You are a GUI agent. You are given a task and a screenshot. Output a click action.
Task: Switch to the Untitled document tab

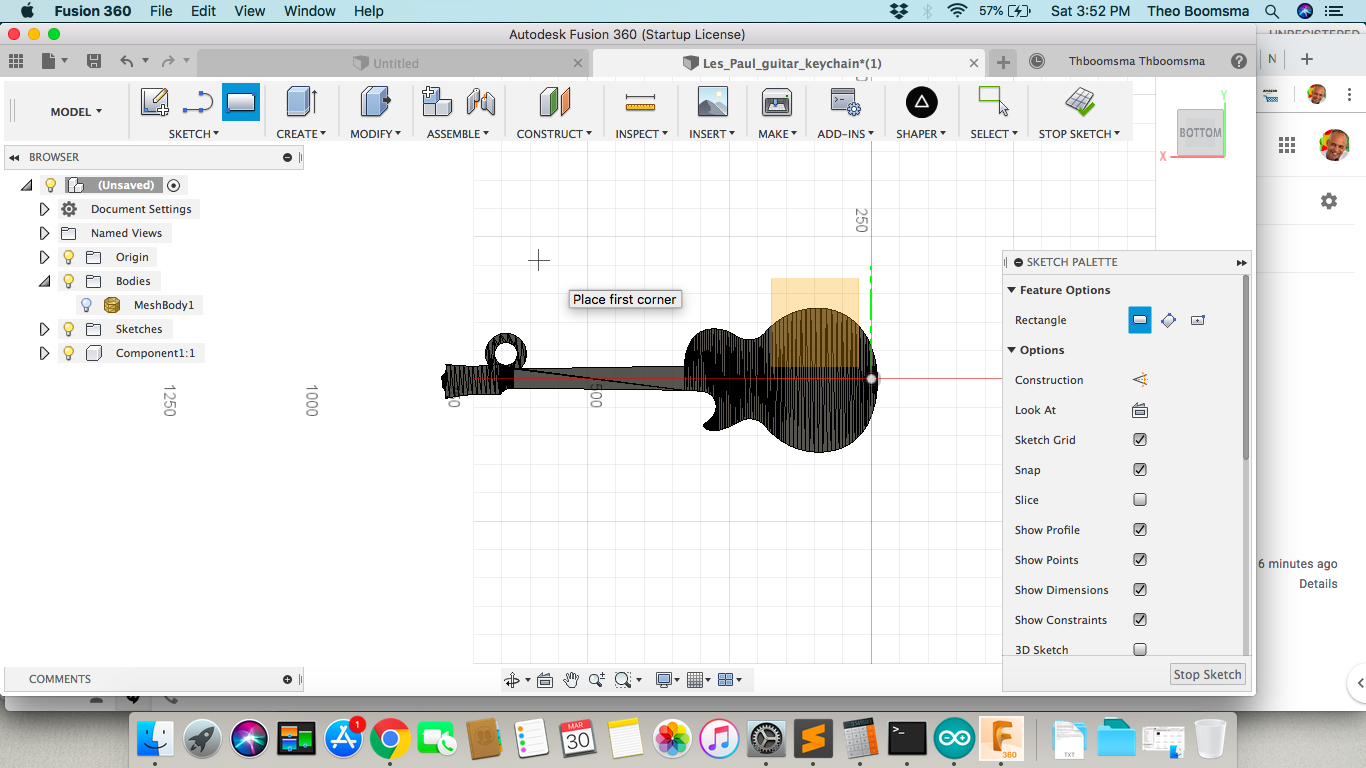click(x=394, y=63)
